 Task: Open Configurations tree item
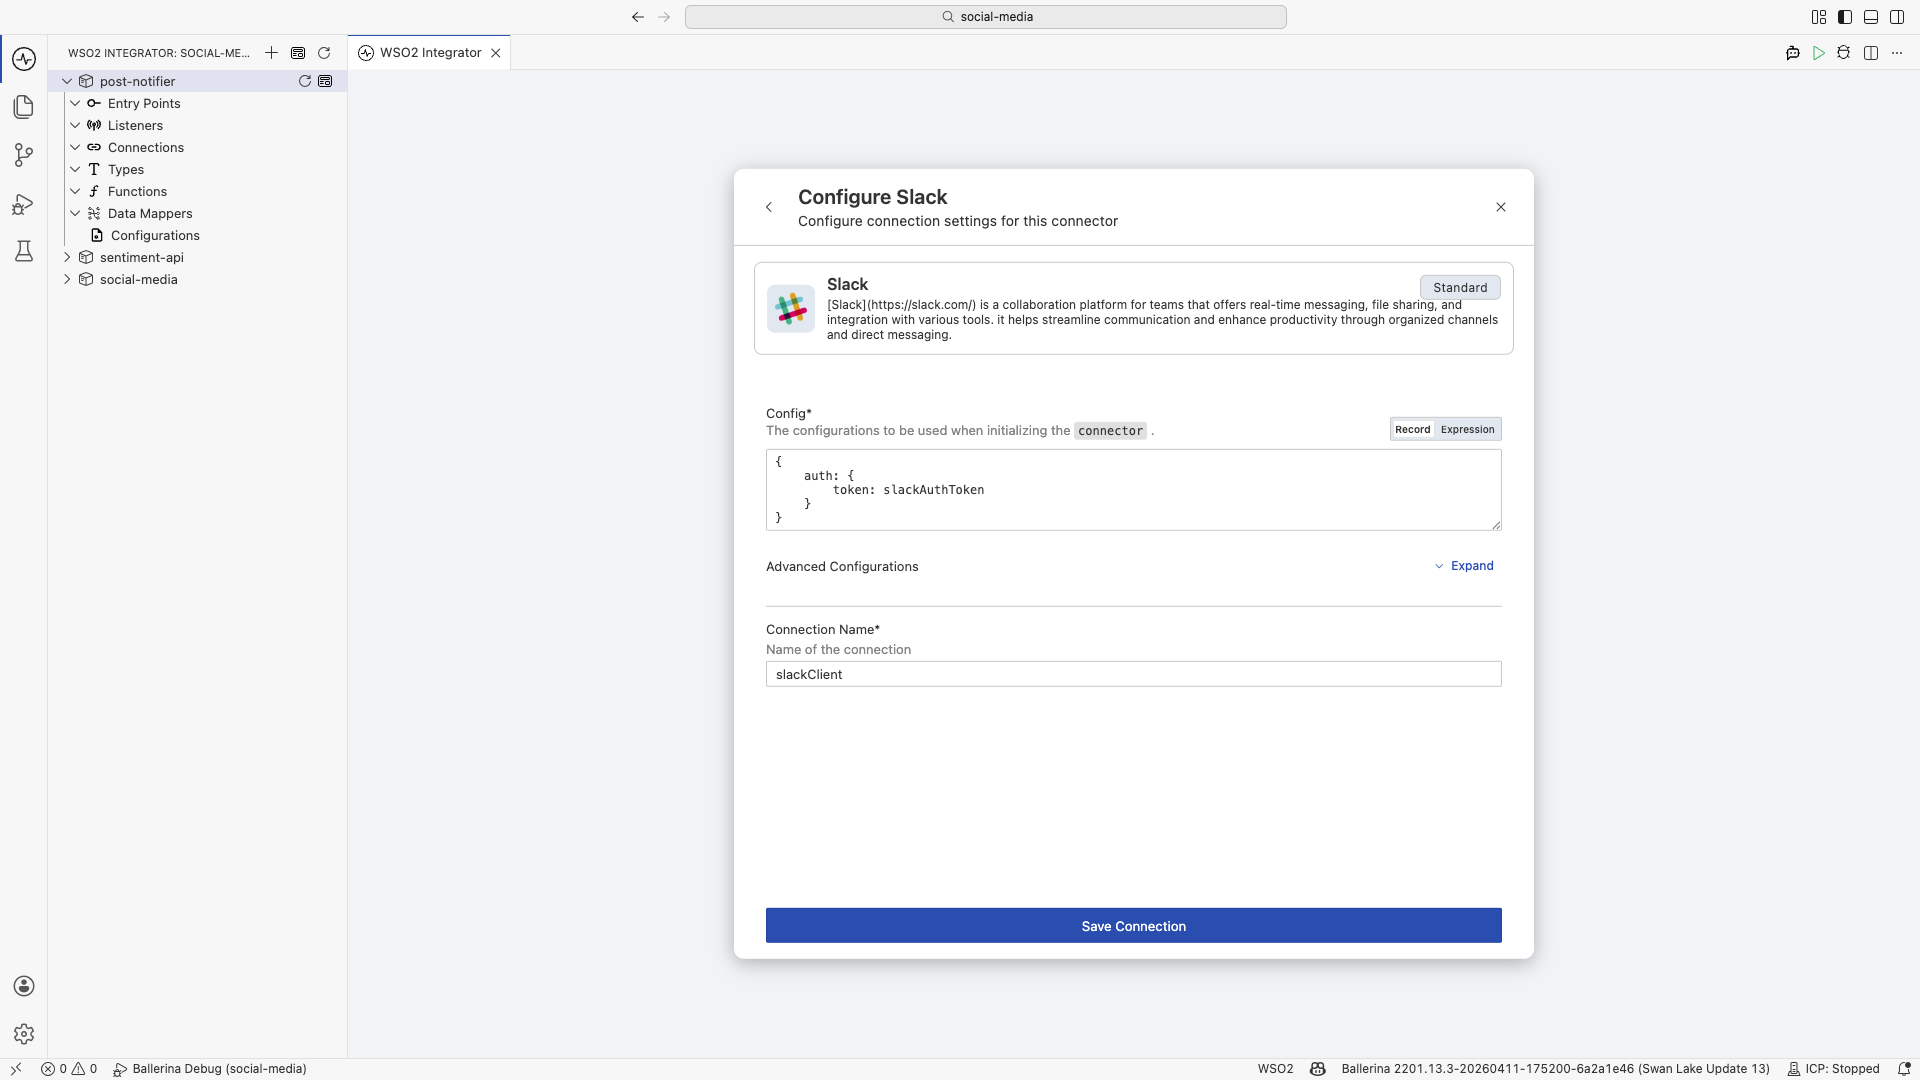coord(155,235)
